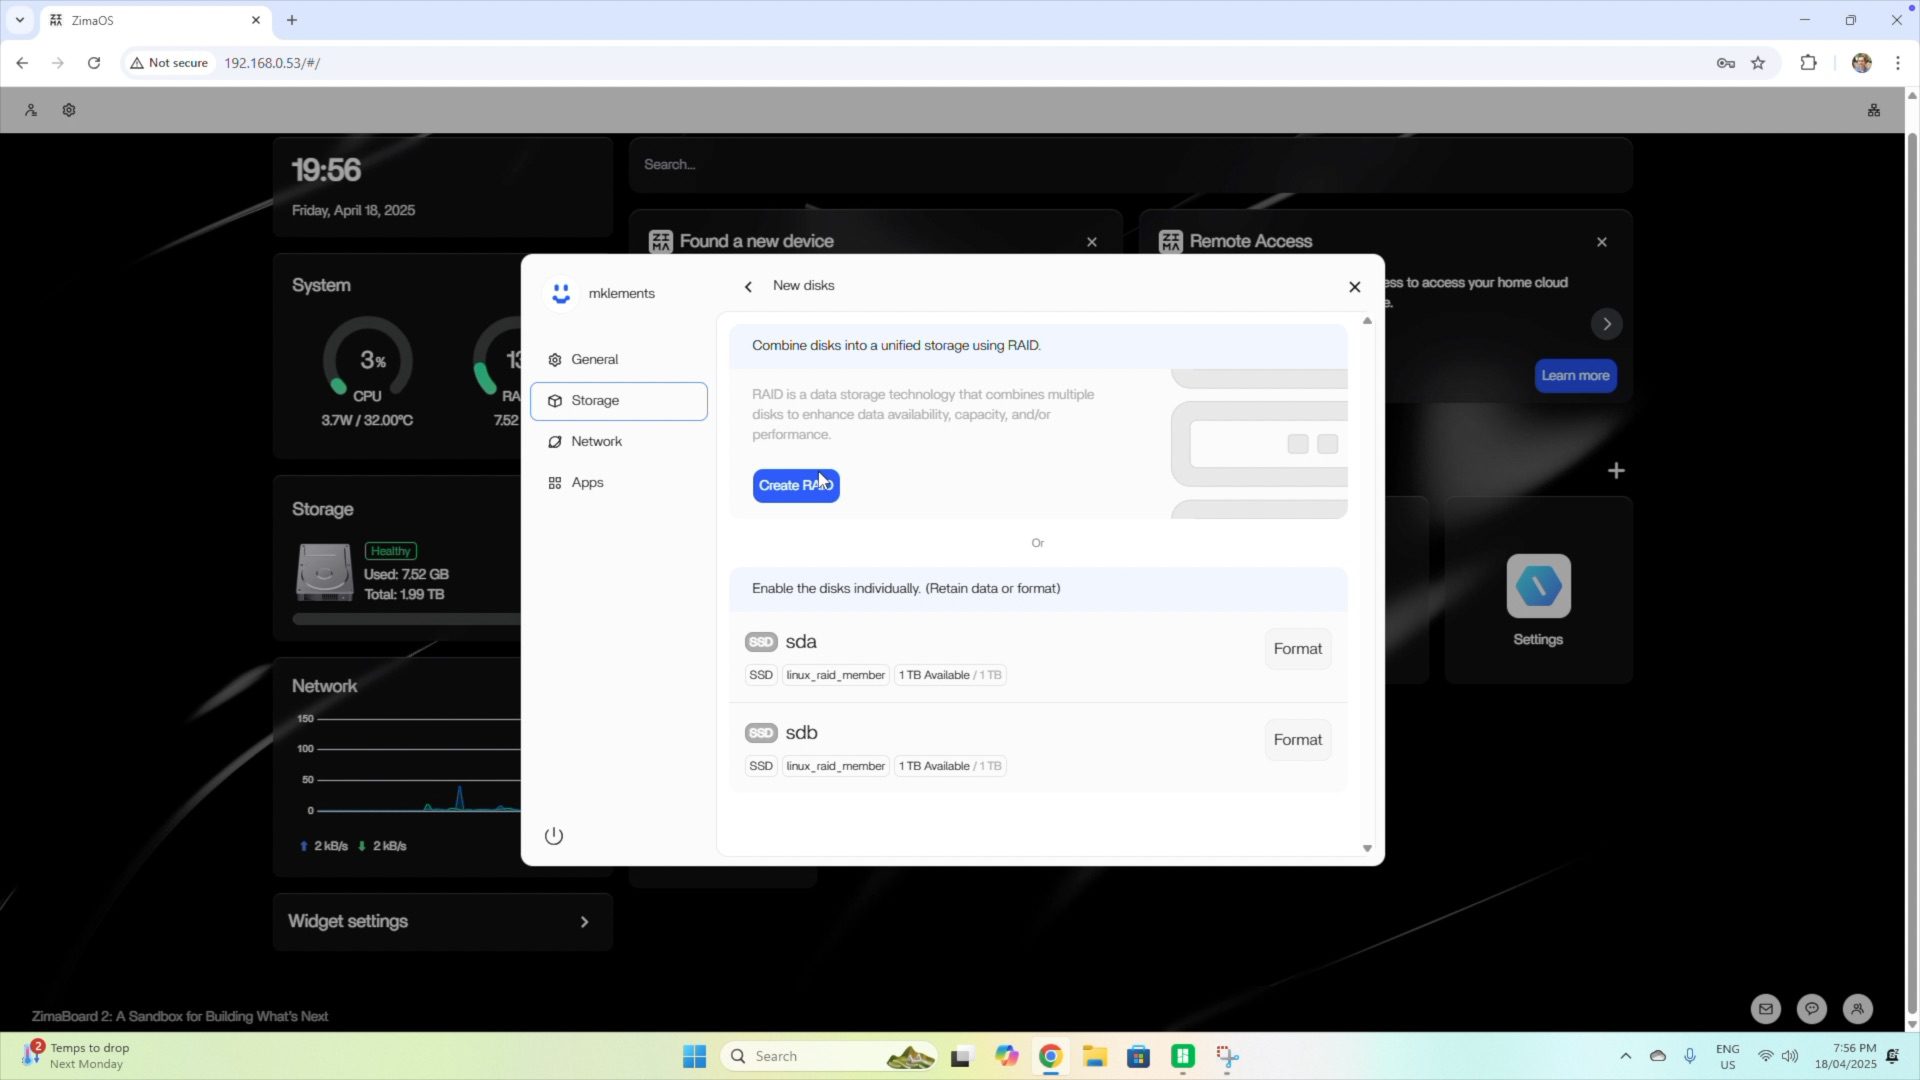Dismiss the Remote Access card
Image resolution: width=1920 pixels, height=1080 pixels.
1602,242
